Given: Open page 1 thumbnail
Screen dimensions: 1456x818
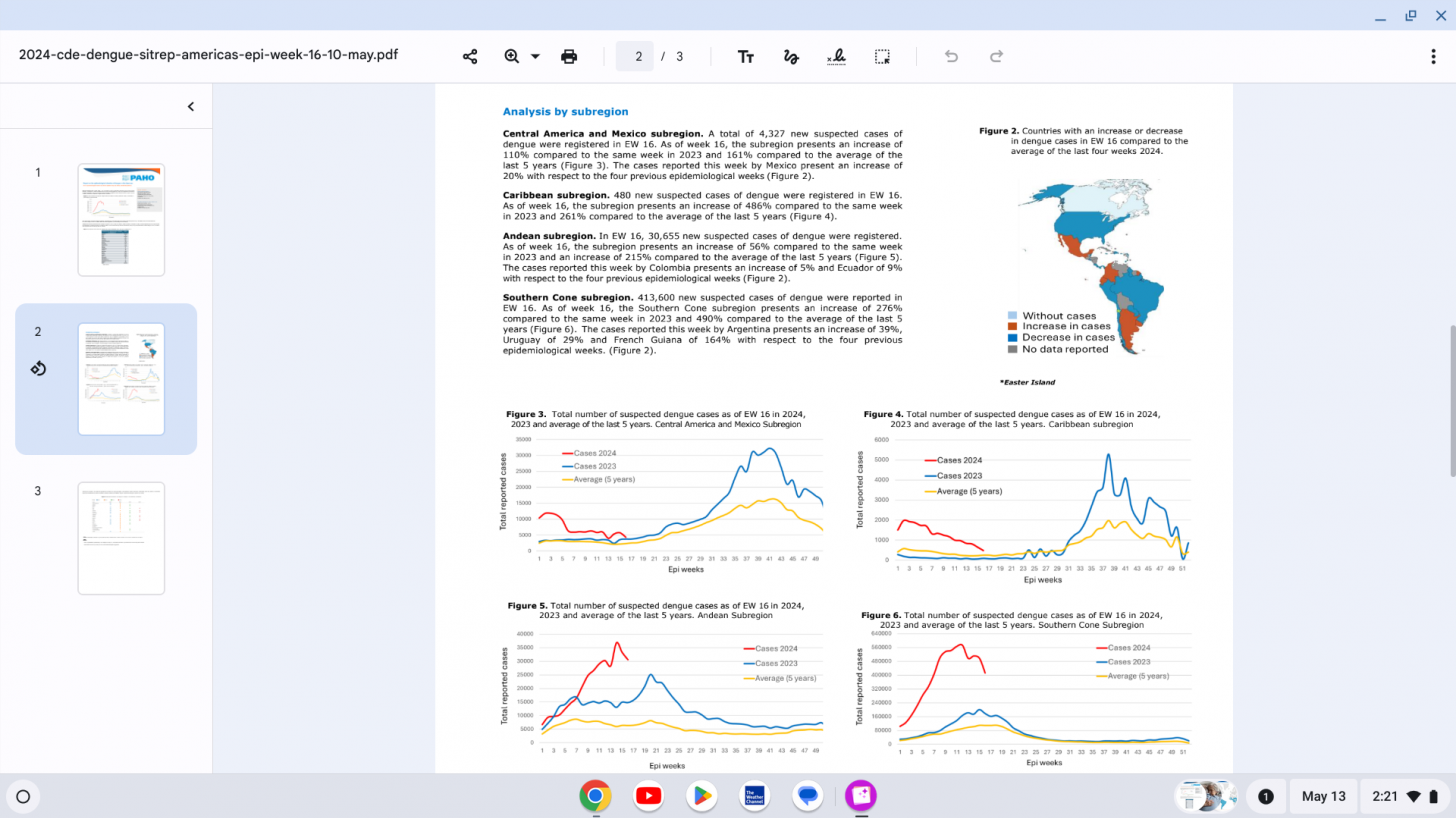Looking at the screenshot, I should click(x=121, y=219).
